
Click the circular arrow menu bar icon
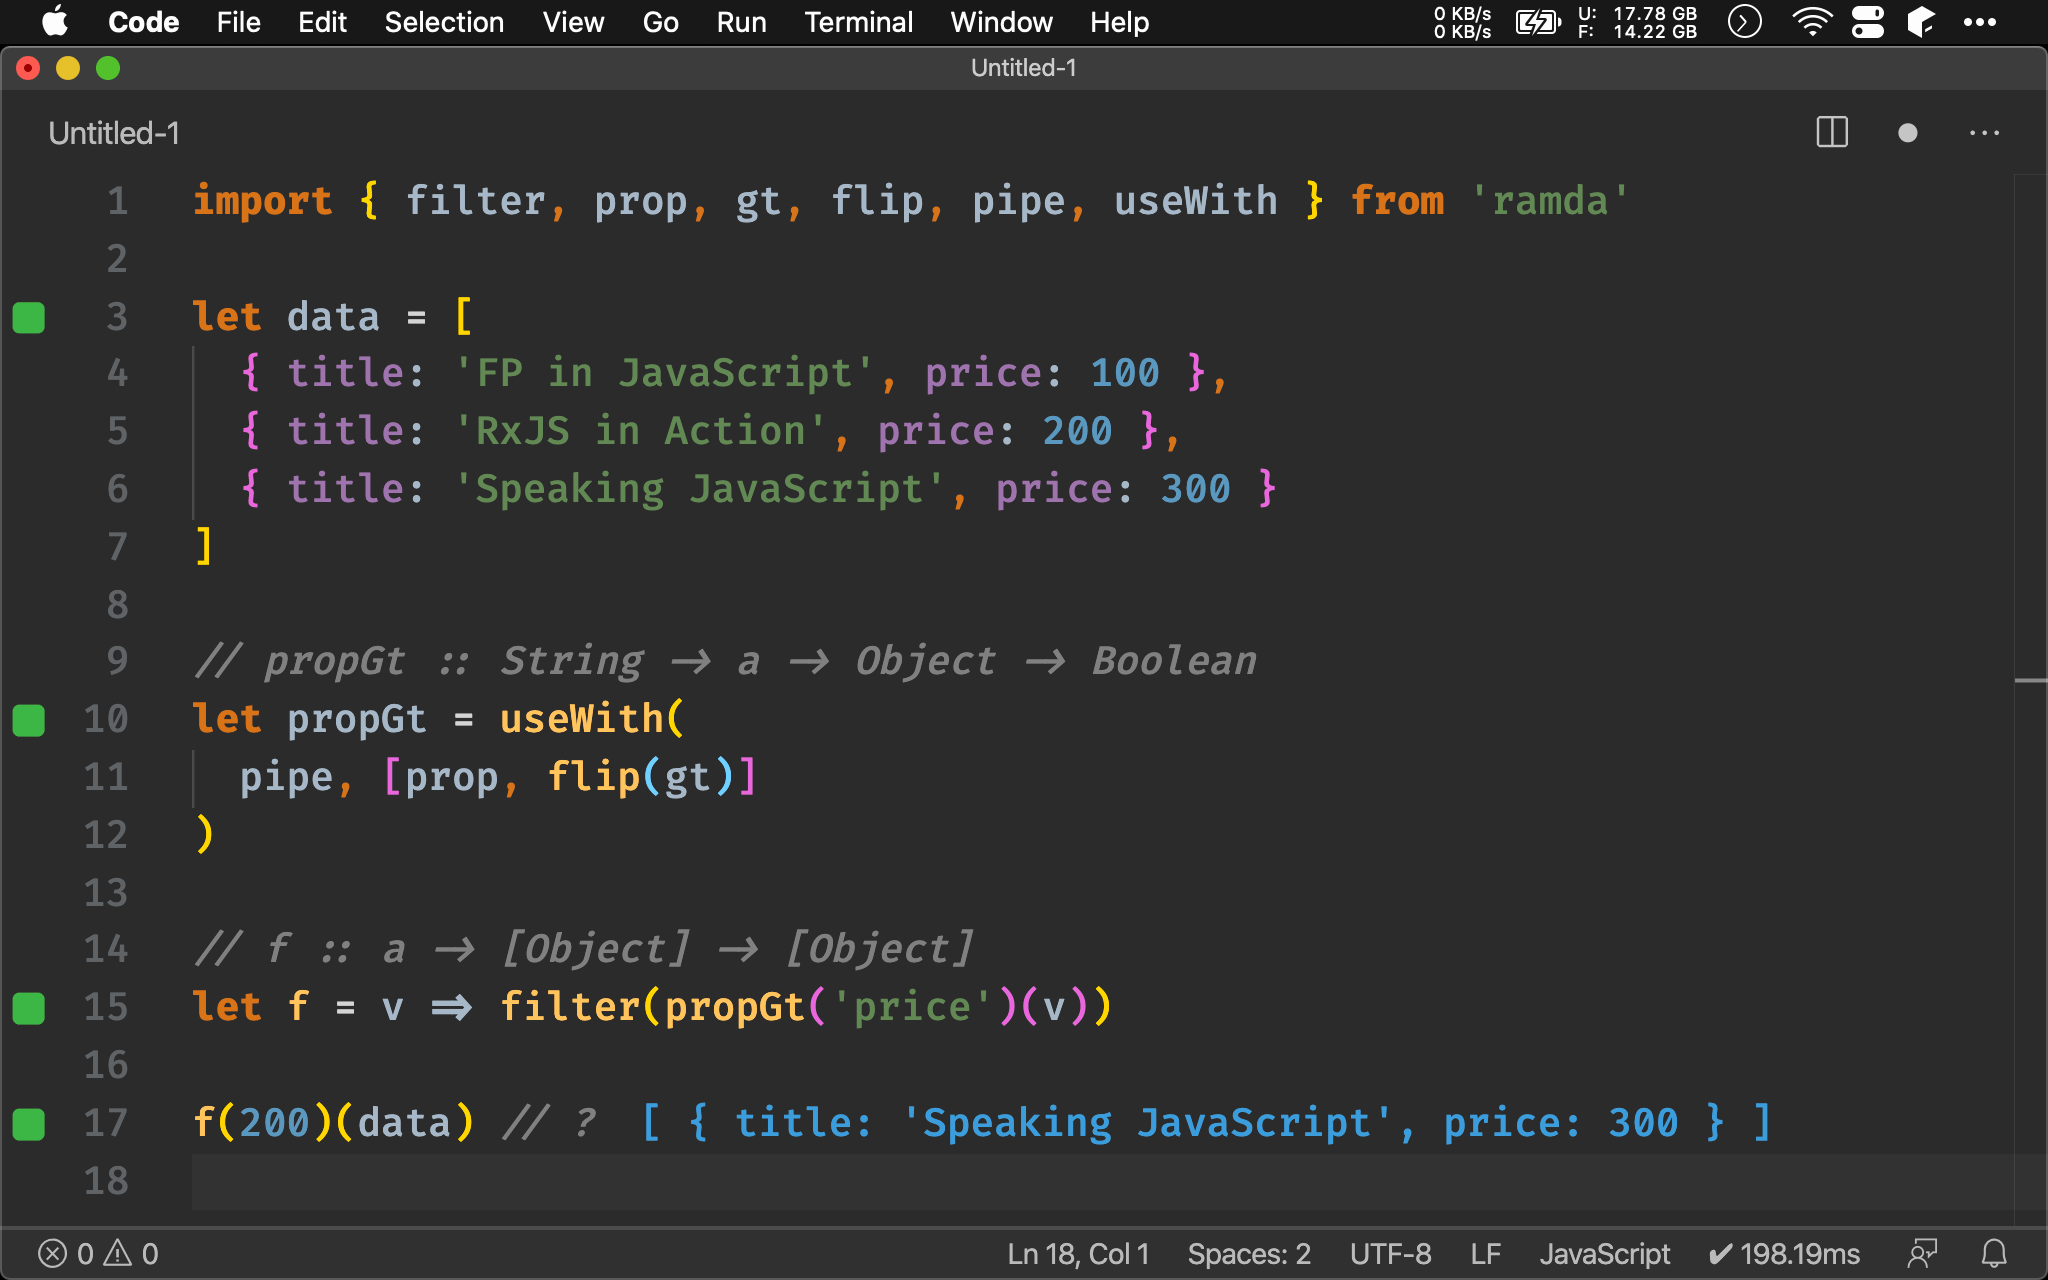(1744, 21)
